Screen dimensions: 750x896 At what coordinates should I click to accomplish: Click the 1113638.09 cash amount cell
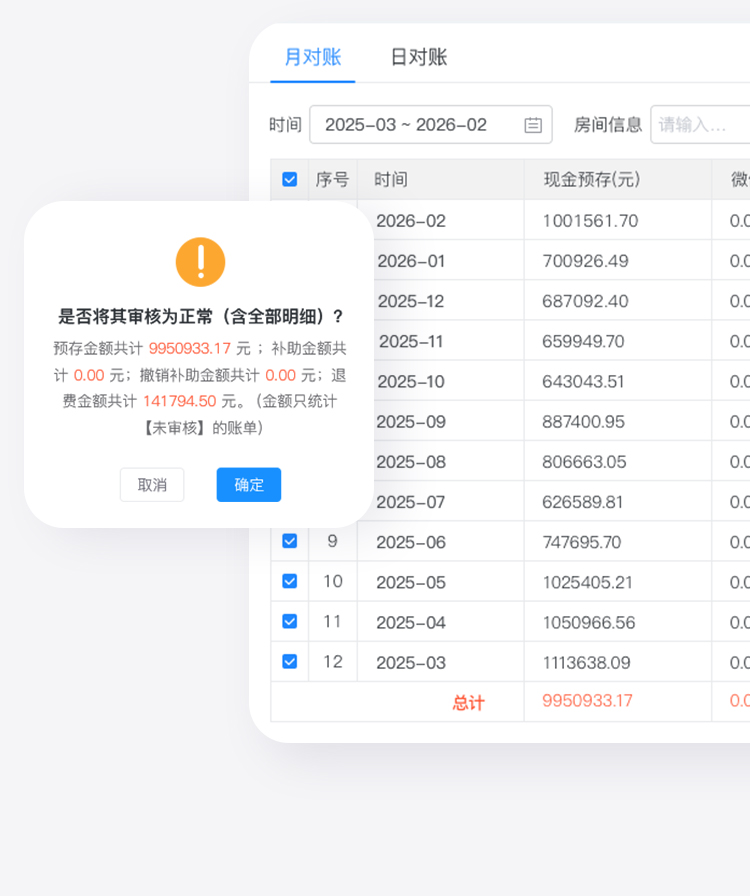click(x=586, y=662)
